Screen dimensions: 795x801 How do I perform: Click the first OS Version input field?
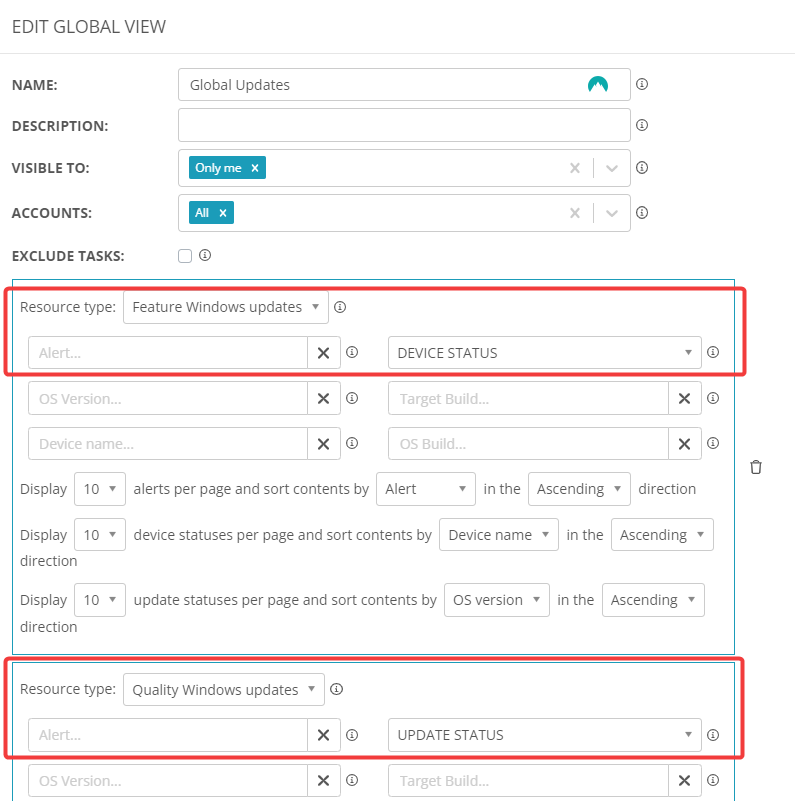[x=167, y=398]
